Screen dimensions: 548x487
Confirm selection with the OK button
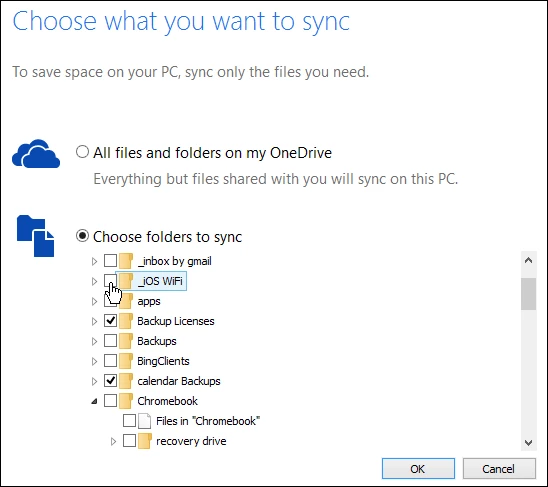pos(418,468)
